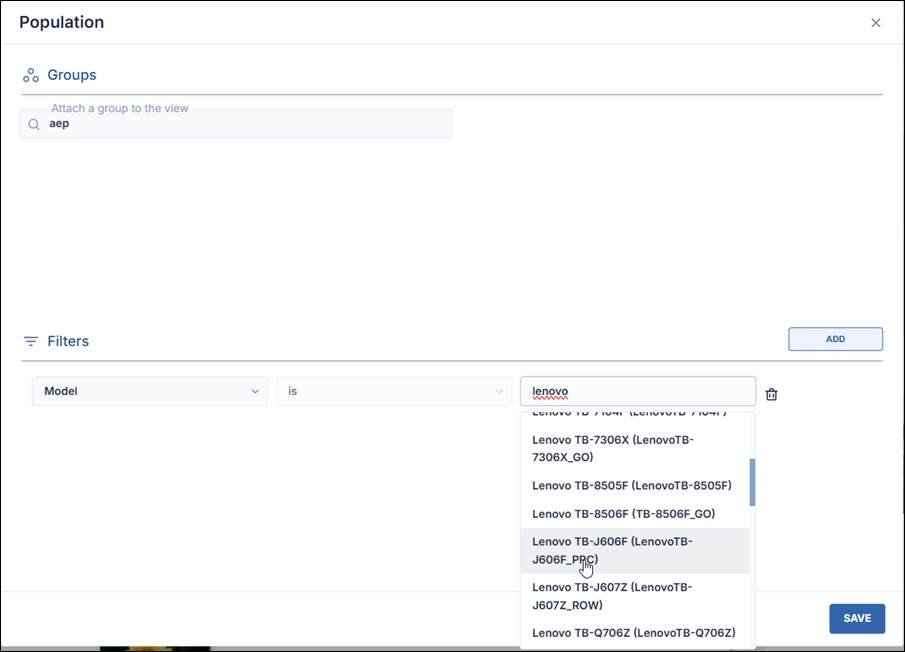Click the search magnifier icon in group field
The width and height of the screenshot is (905, 652).
click(x=34, y=124)
